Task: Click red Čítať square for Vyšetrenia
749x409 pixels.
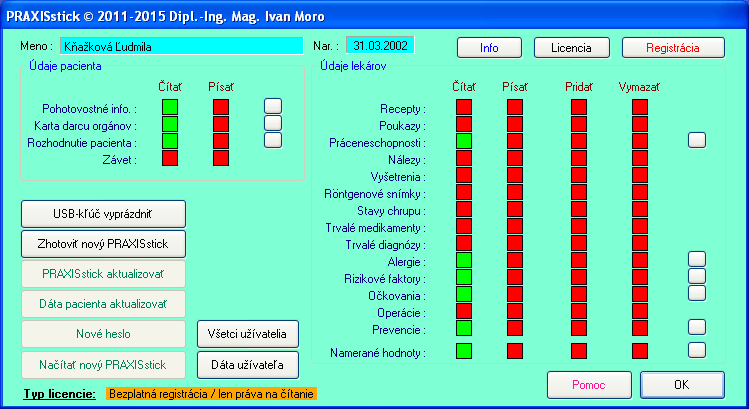Action: [464, 175]
